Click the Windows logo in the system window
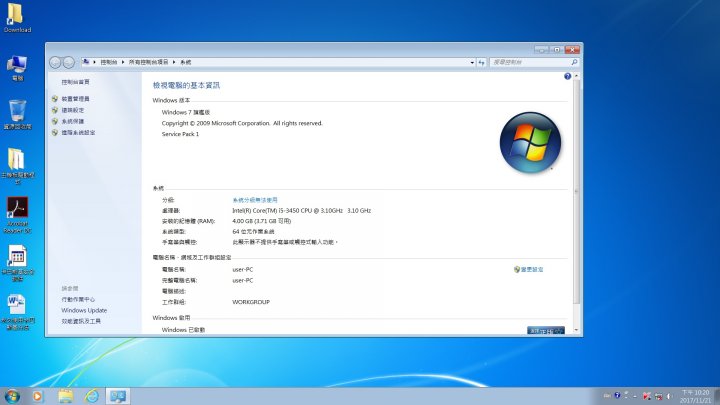This screenshot has height=405, width=720. [530, 142]
